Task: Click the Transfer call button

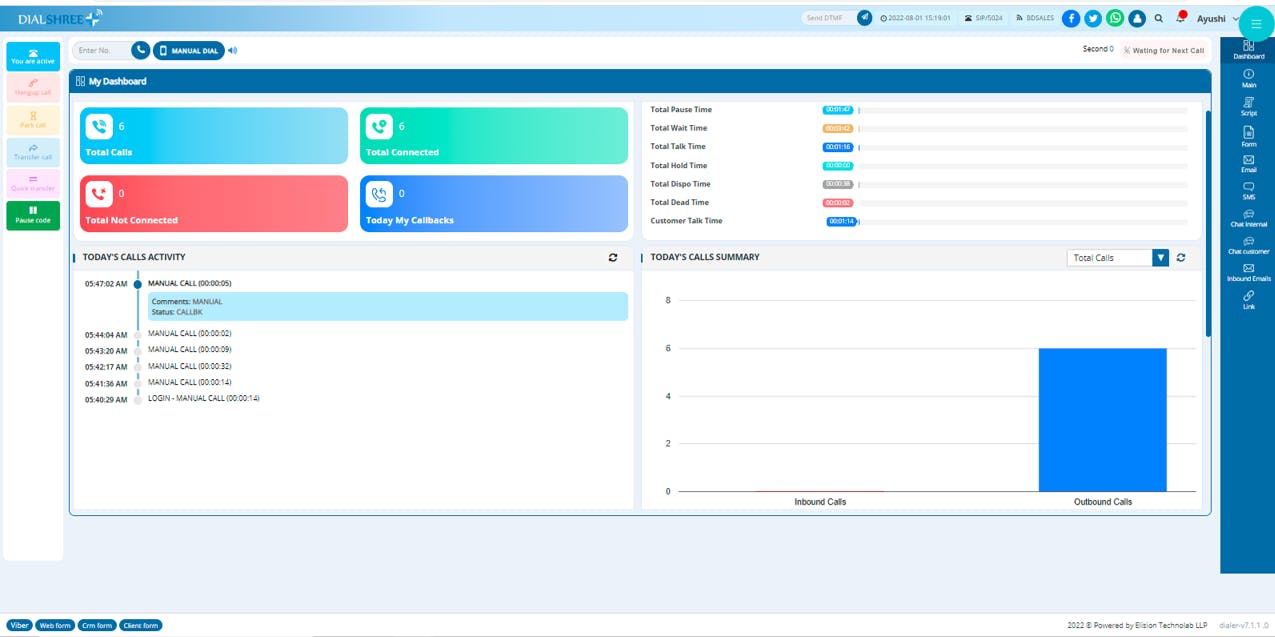Action: pyautogui.click(x=33, y=152)
